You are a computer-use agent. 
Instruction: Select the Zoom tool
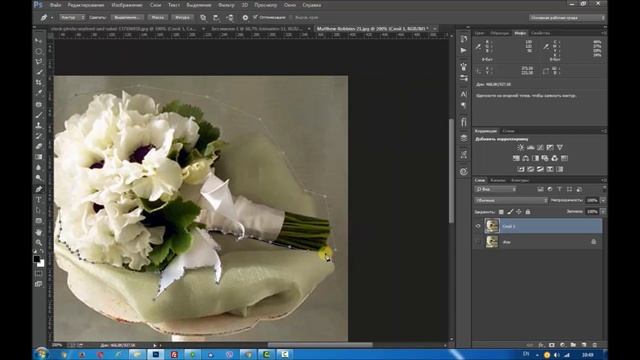pos(39,242)
